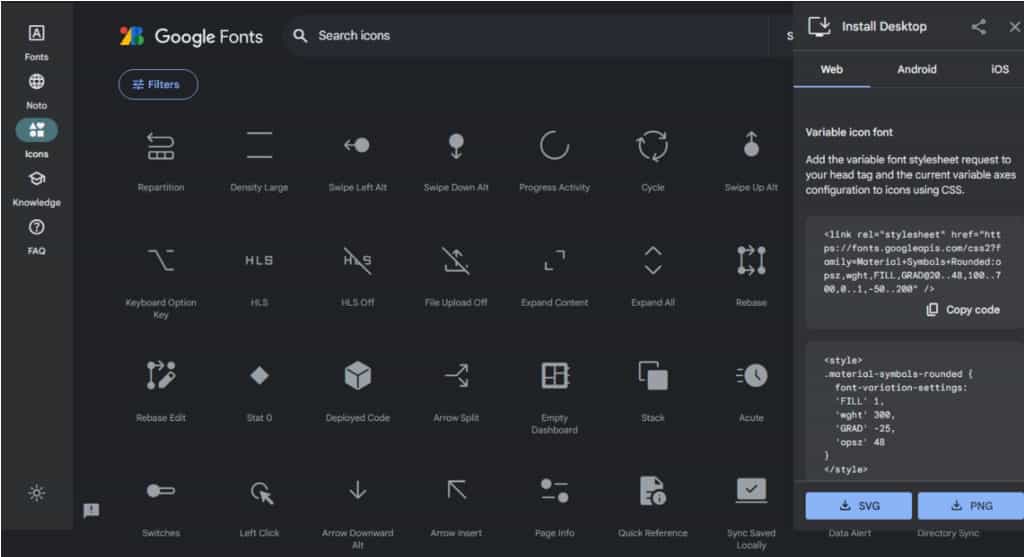Image resolution: width=1024 pixels, height=557 pixels.
Task: Click the search magnifier icon
Action: [300, 35]
